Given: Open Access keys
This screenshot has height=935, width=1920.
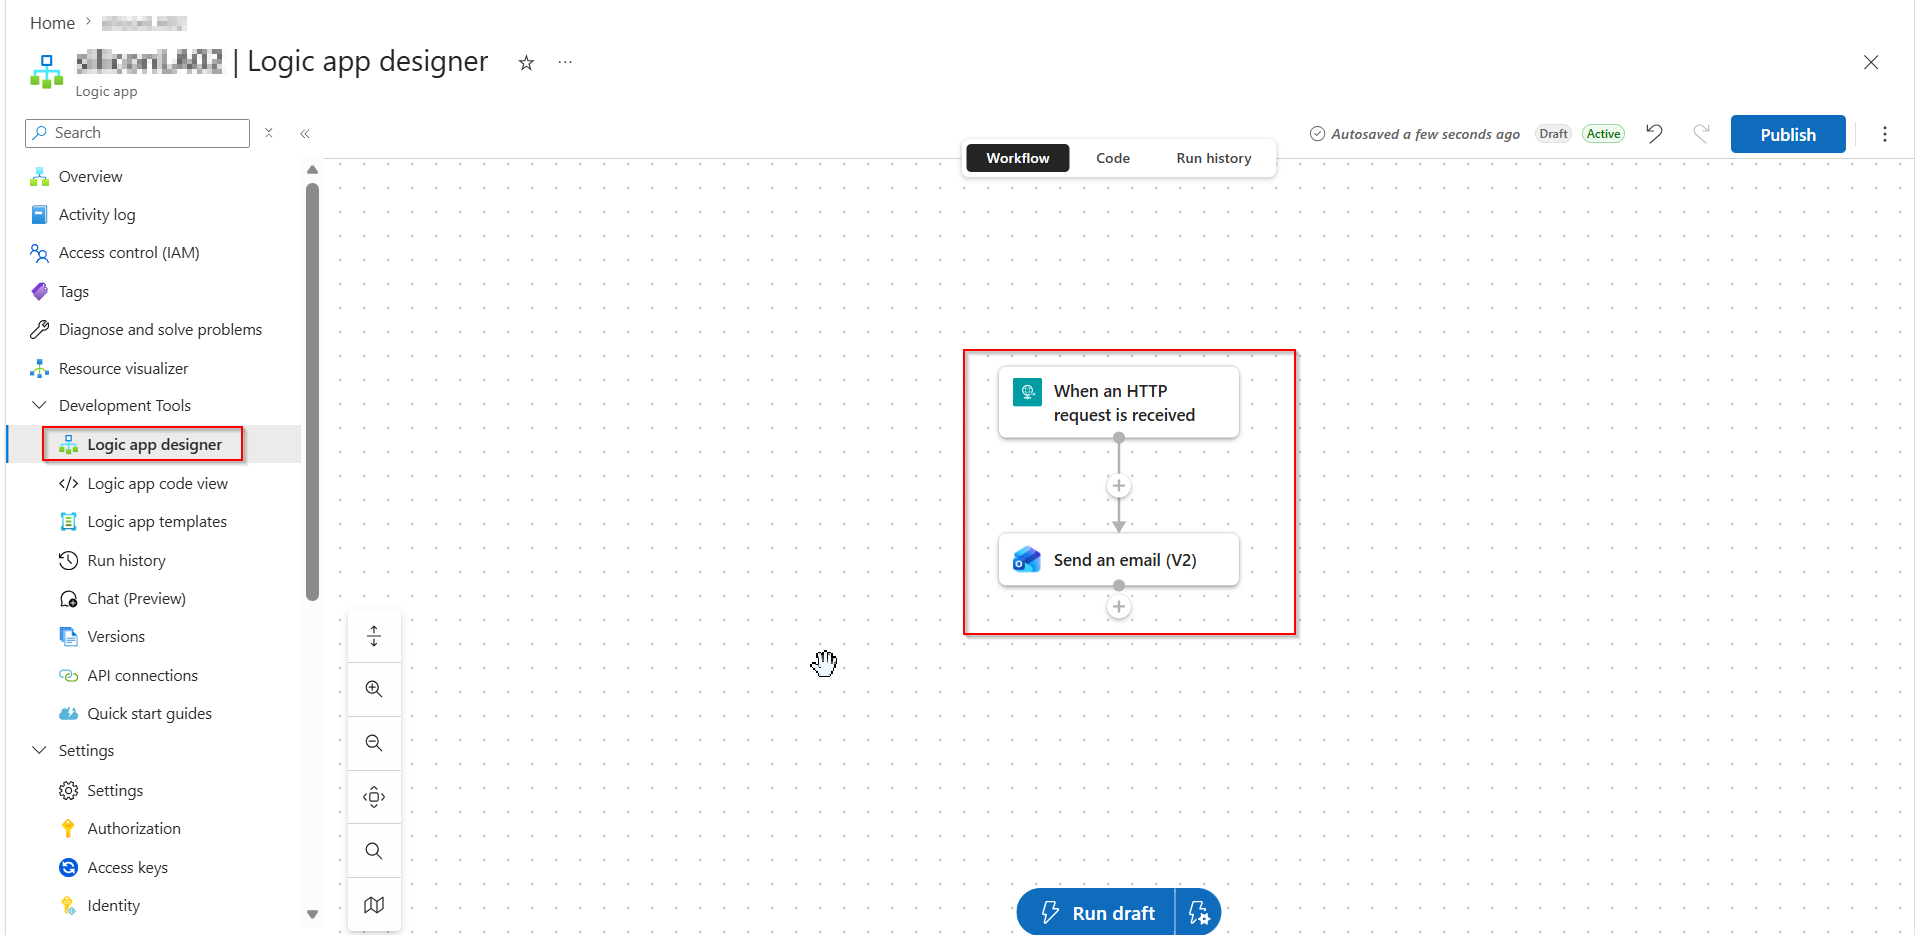Looking at the screenshot, I should click(127, 868).
